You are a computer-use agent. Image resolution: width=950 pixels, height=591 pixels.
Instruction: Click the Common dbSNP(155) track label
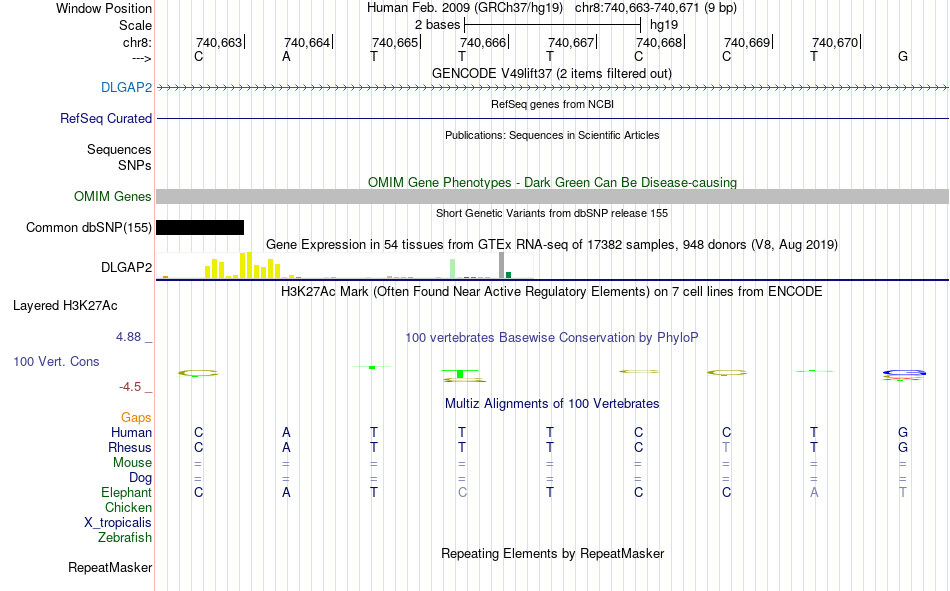click(88, 227)
